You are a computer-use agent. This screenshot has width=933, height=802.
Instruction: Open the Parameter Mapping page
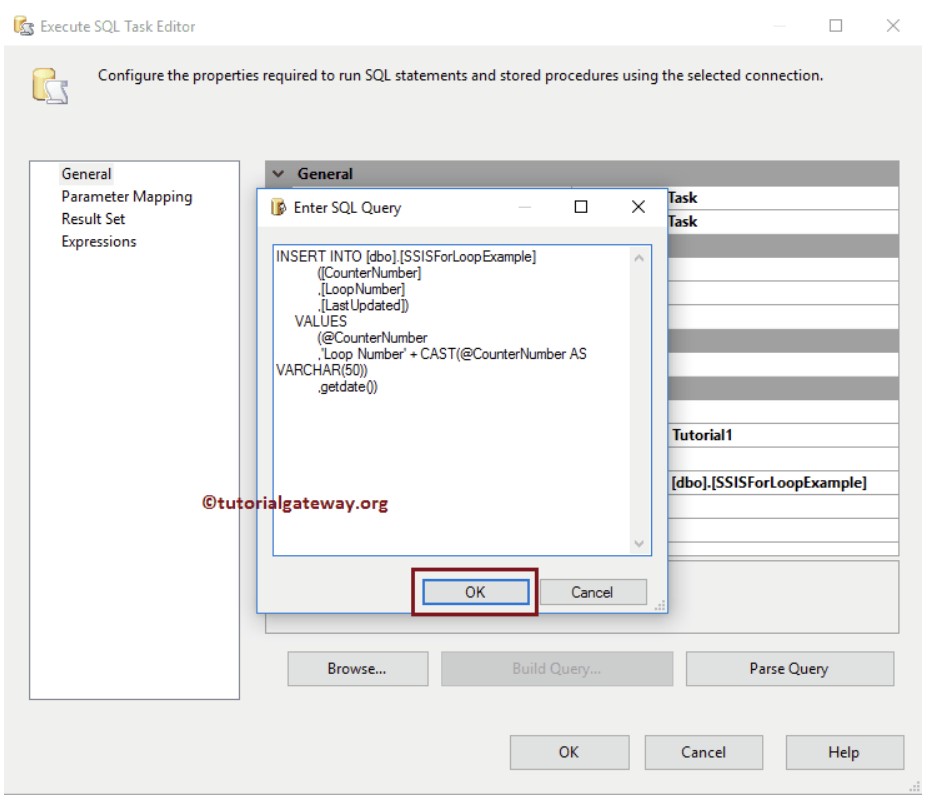click(127, 196)
